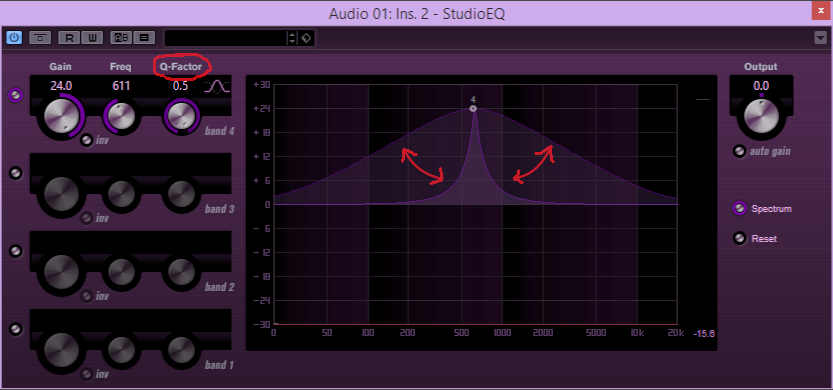
Task: Activate band 3 on/off button
Action: pyautogui.click(x=16, y=174)
